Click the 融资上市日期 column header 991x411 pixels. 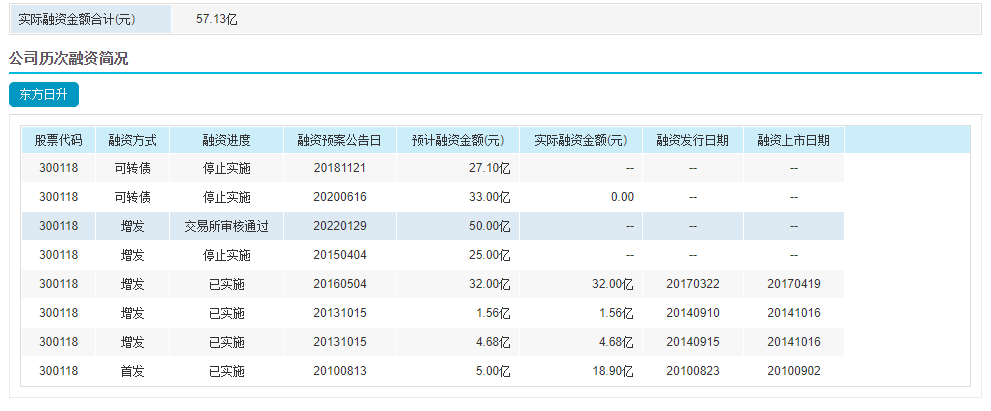(x=794, y=140)
